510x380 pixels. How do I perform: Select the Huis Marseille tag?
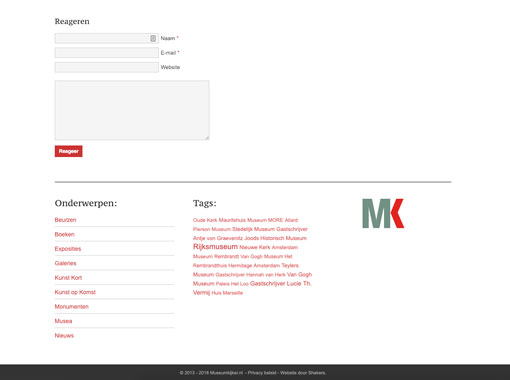point(227,293)
